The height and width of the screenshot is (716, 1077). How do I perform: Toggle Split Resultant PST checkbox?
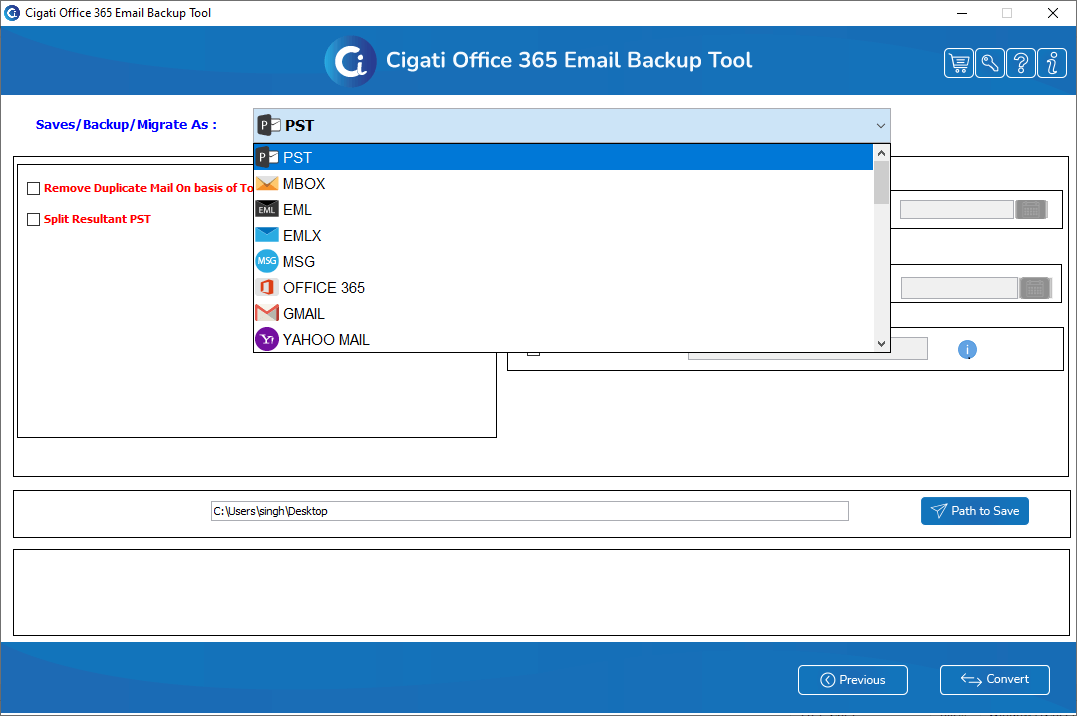tap(33, 219)
